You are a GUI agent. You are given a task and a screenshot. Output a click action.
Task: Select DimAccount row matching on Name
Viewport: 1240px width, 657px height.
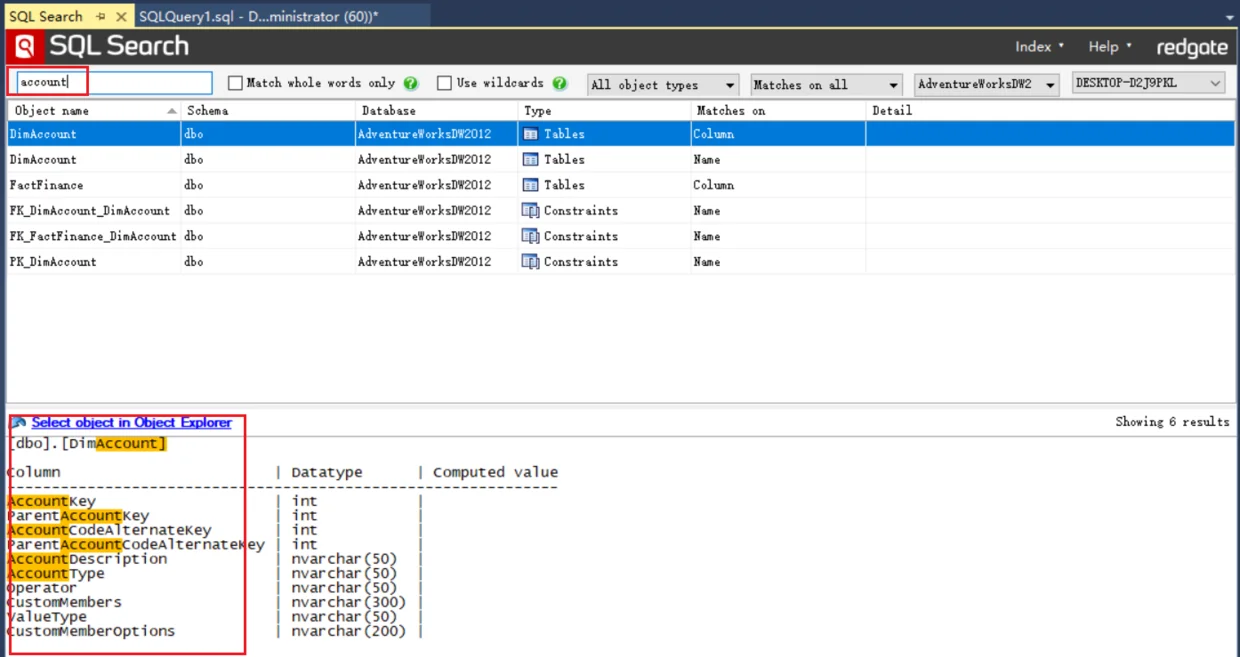pyautogui.click(x=621, y=160)
